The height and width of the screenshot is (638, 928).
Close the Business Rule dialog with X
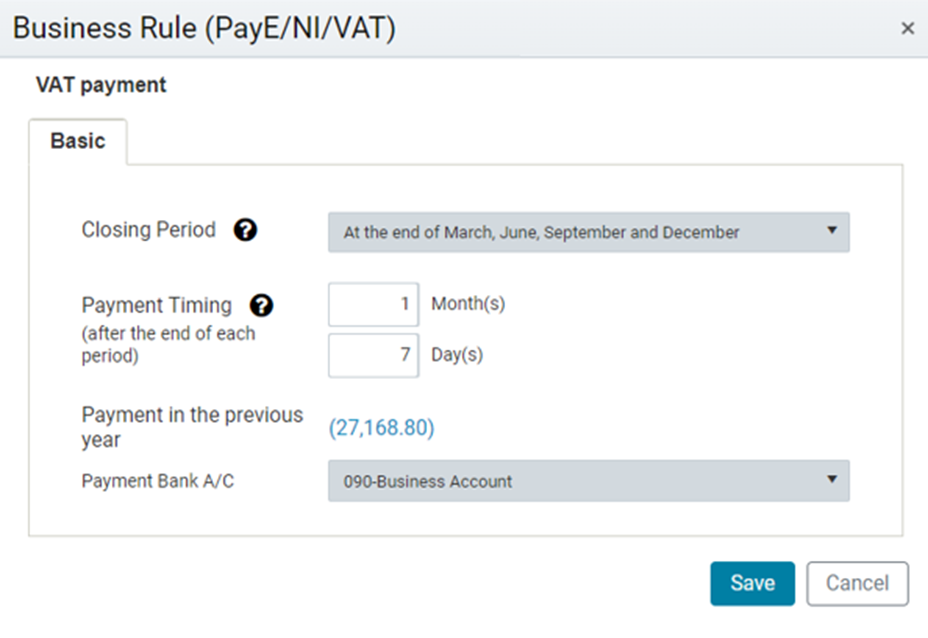(907, 28)
